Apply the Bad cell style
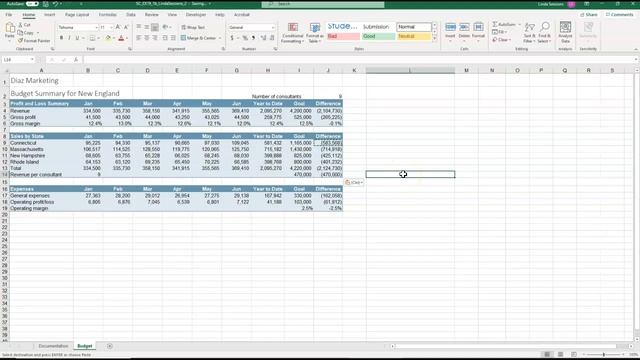The image size is (640, 360). pyautogui.click(x=343, y=36)
